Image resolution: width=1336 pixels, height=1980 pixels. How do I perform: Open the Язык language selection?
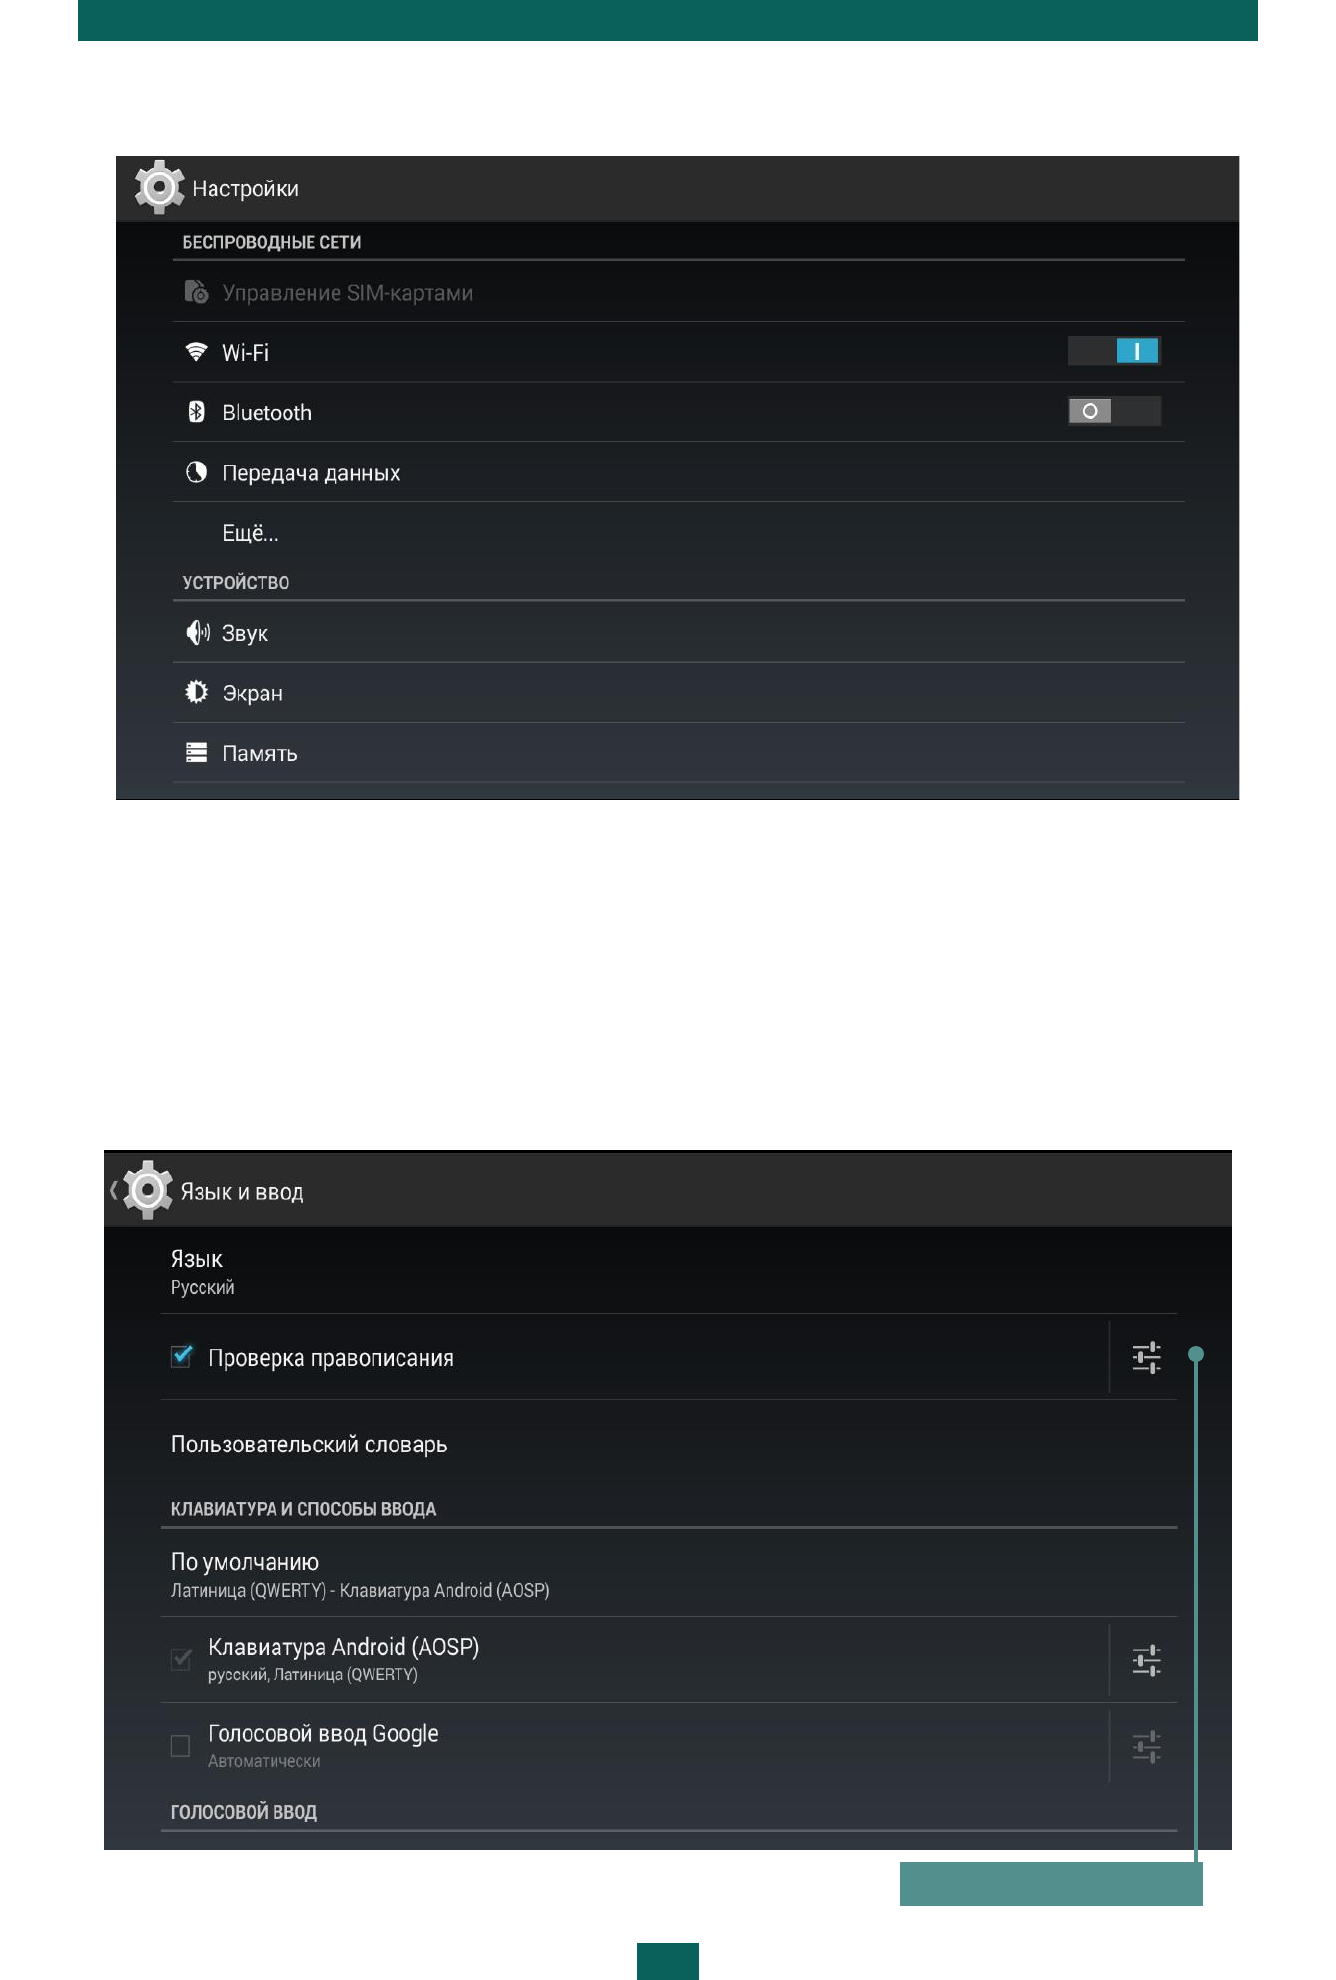tap(197, 1271)
